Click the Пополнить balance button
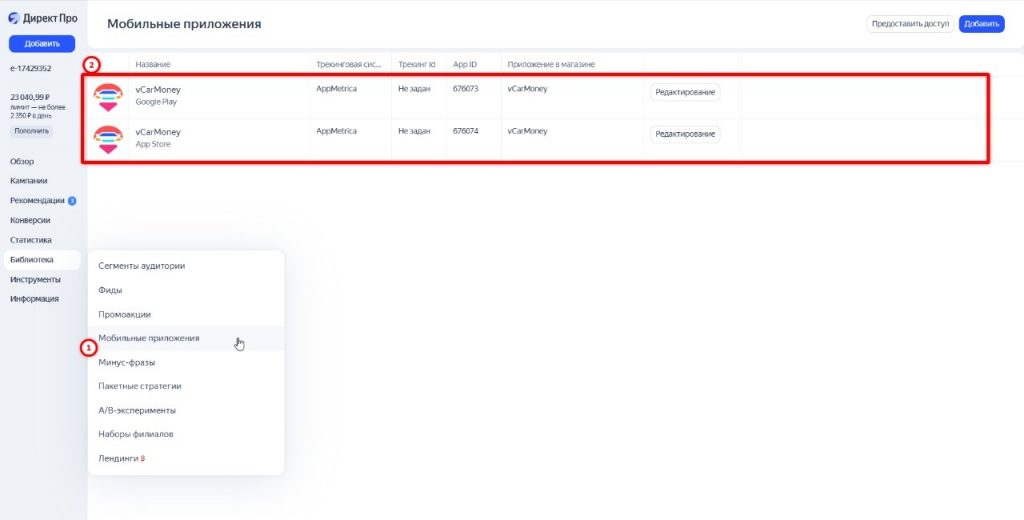Screen dimensions: 1024x520 [x=31, y=131]
